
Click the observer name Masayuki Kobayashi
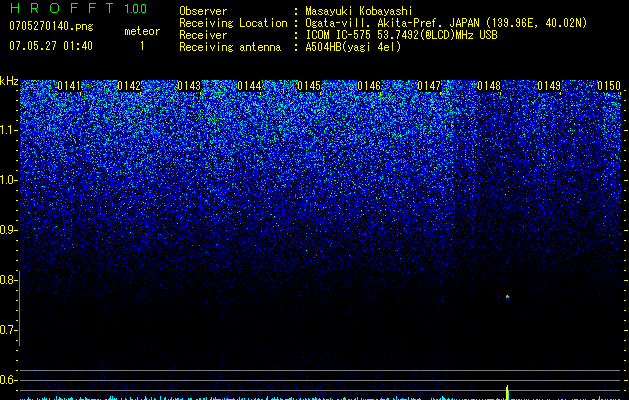pyautogui.click(x=359, y=12)
